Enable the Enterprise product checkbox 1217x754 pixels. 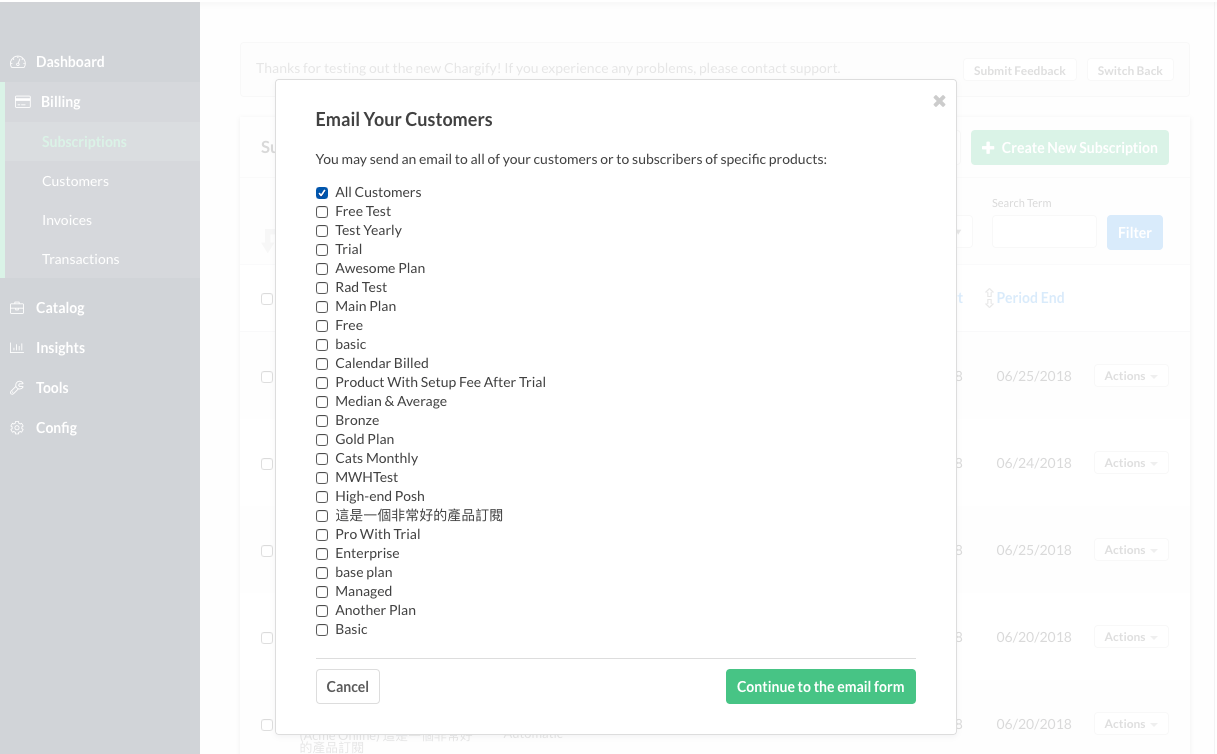click(x=322, y=554)
